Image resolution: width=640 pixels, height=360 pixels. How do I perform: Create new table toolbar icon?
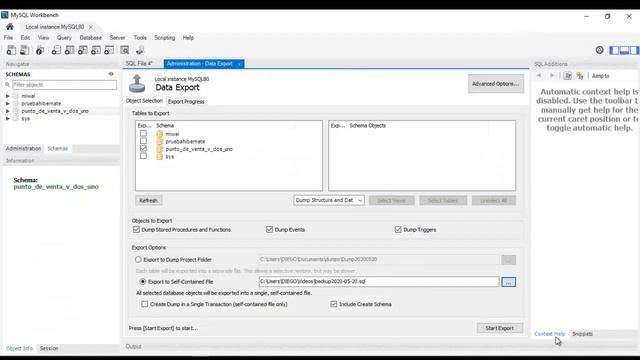tap(69, 50)
